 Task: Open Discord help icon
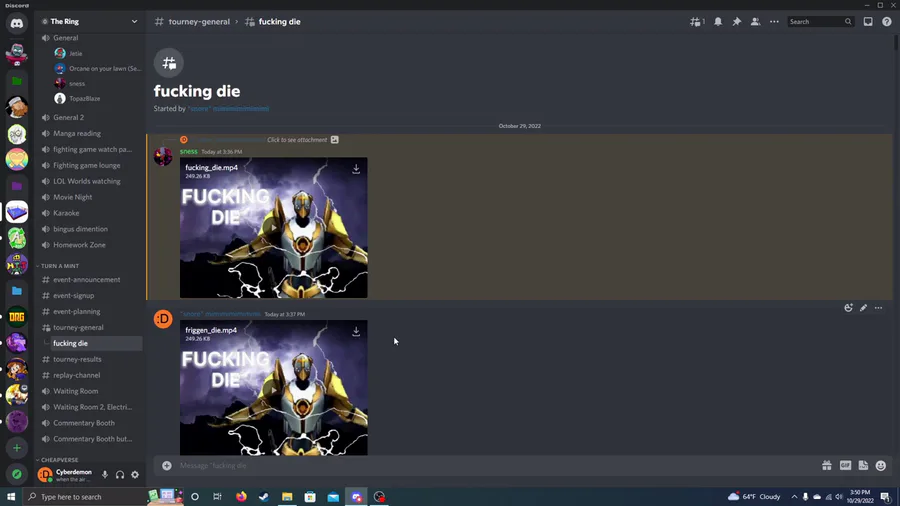tap(886, 22)
